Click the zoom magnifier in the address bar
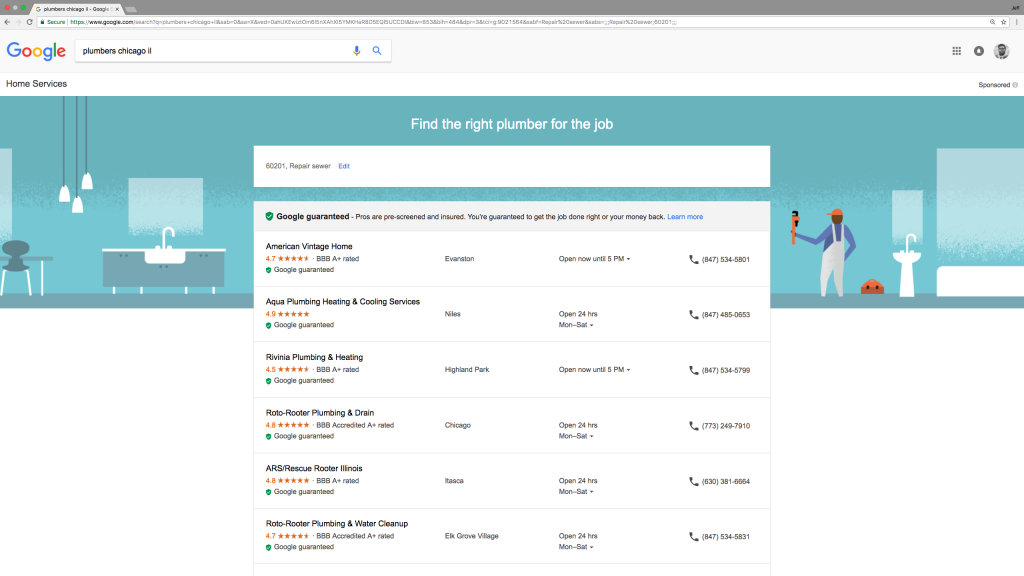The width and height of the screenshot is (1024, 576). click(x=993, y=22)
